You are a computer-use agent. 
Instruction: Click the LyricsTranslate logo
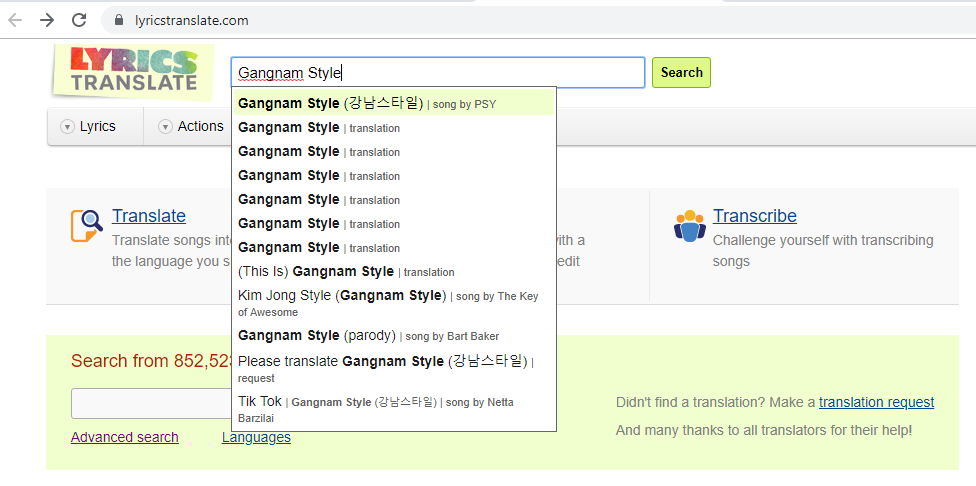pyautogui.click(x=133, y=71)
